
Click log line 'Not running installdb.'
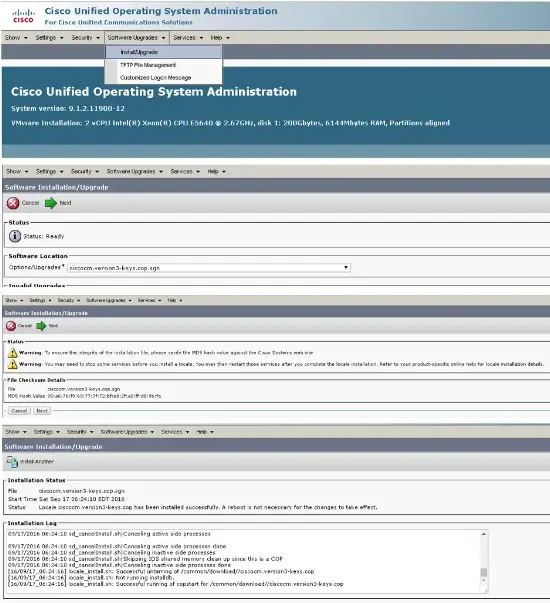(92, 578)
